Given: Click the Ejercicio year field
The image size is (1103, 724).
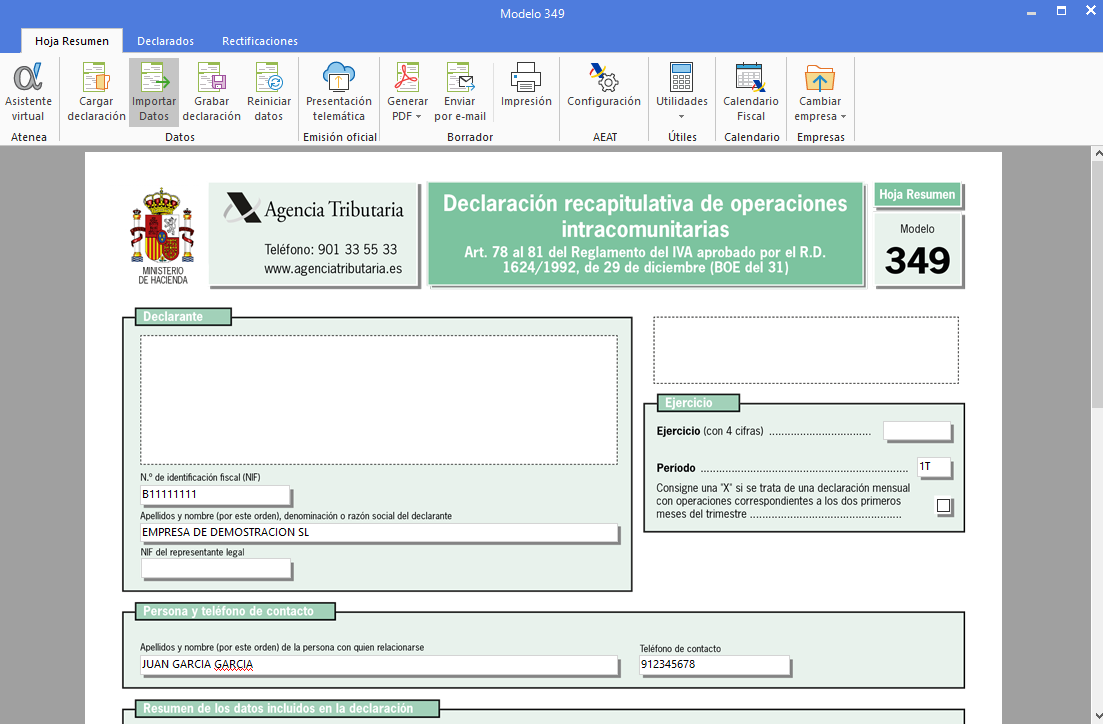Looking at the screenshot, I should (x=917, y=431).
